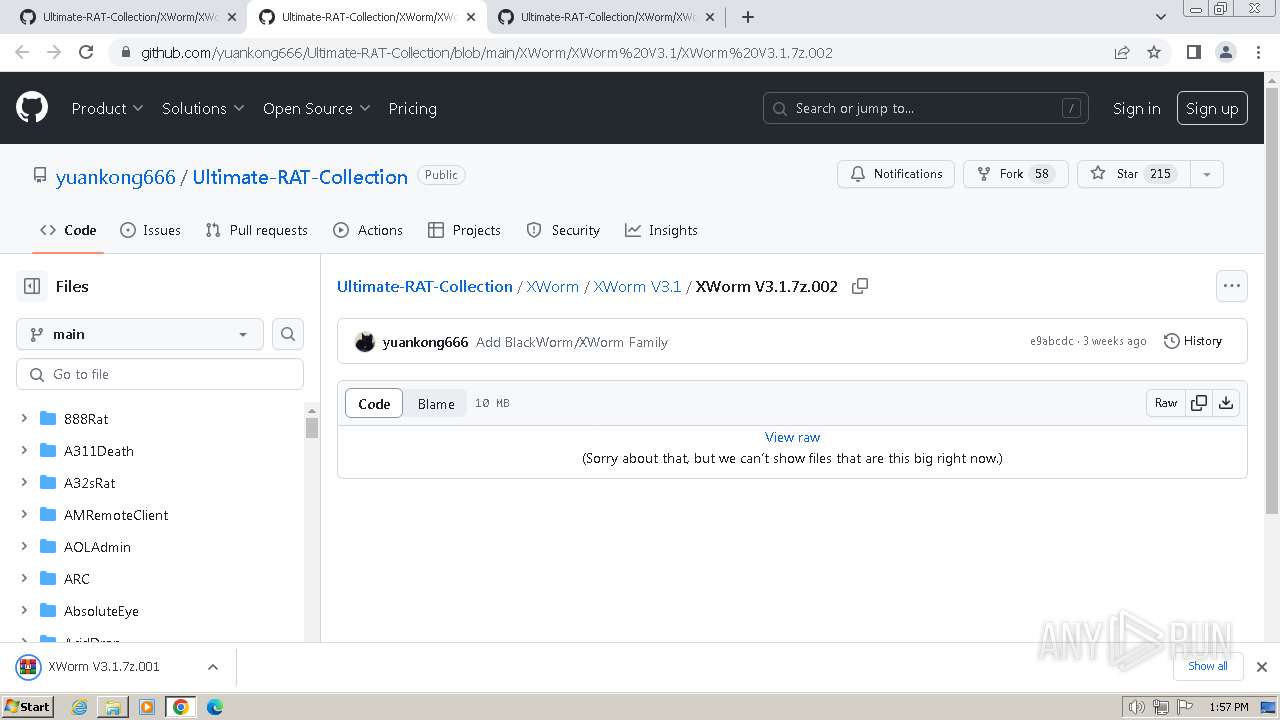Open the Star list dropdown arrow
Image resolution: width=1280 pixels, height=720 pixels.
click(x=1207, y=174)
